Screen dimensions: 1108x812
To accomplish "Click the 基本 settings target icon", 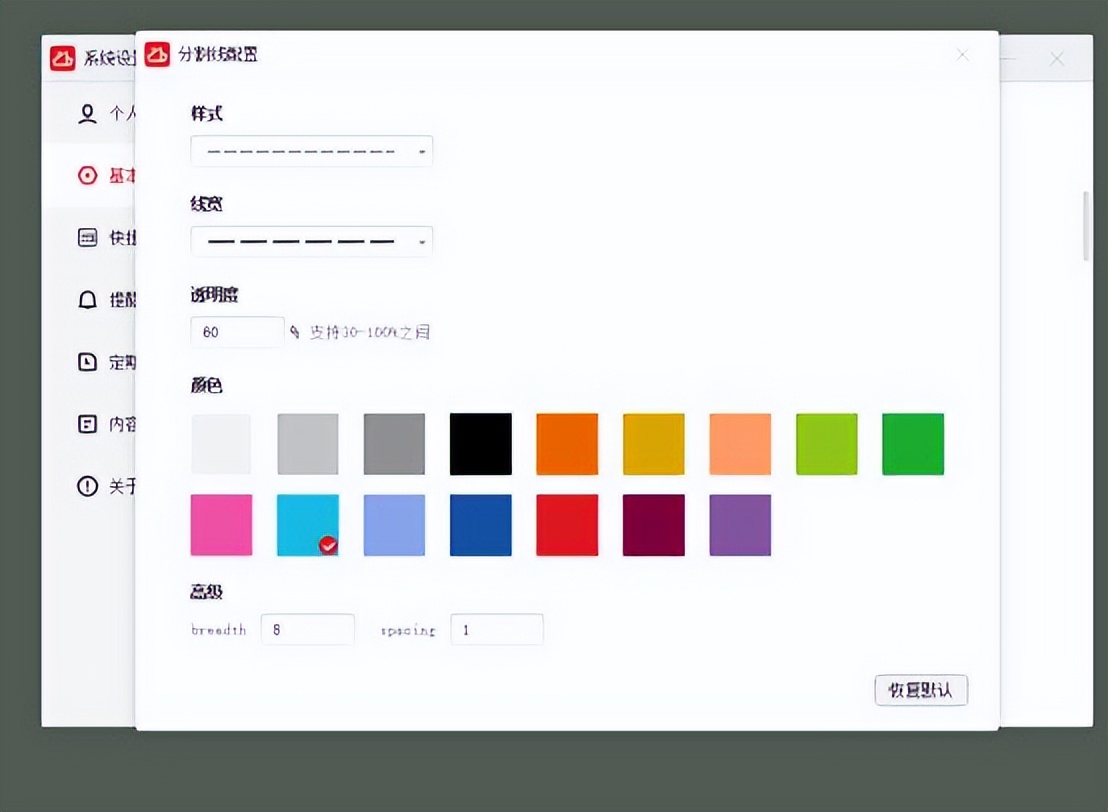I will pos(87,175).
